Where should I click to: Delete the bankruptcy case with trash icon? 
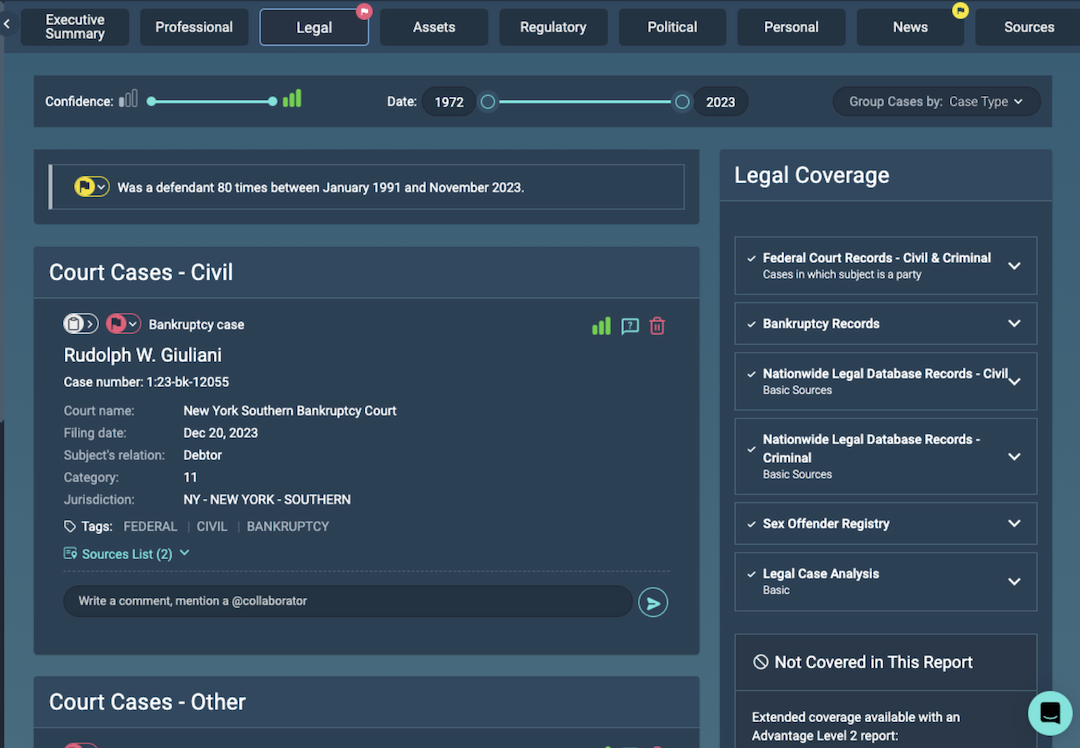(657, 326)
